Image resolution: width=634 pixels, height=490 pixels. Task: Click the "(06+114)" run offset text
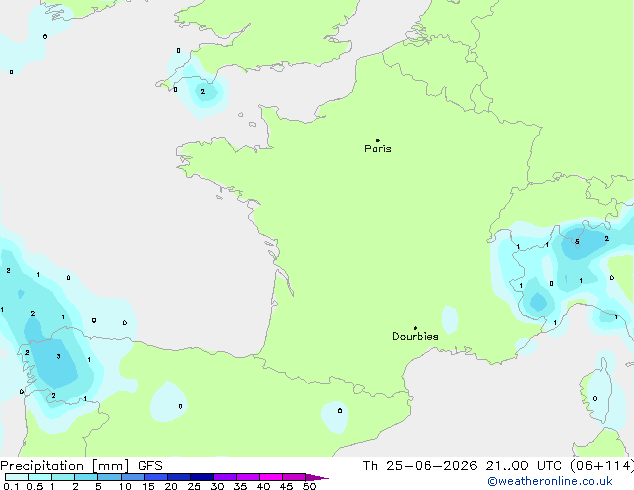pyautogui.click(x=602, y=466)
